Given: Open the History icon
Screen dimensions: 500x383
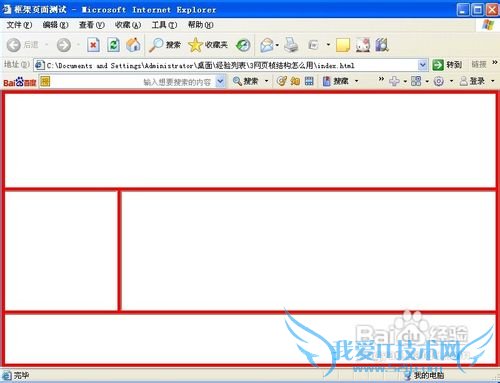Looking at the screenshot, I should [243, 45].
